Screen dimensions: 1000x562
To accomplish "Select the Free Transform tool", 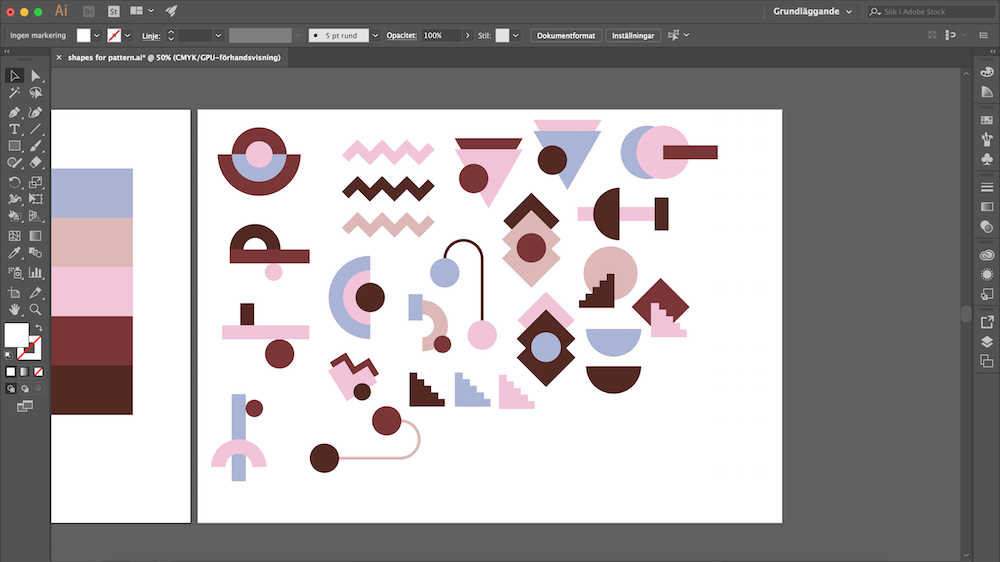I will pos(36,199).
